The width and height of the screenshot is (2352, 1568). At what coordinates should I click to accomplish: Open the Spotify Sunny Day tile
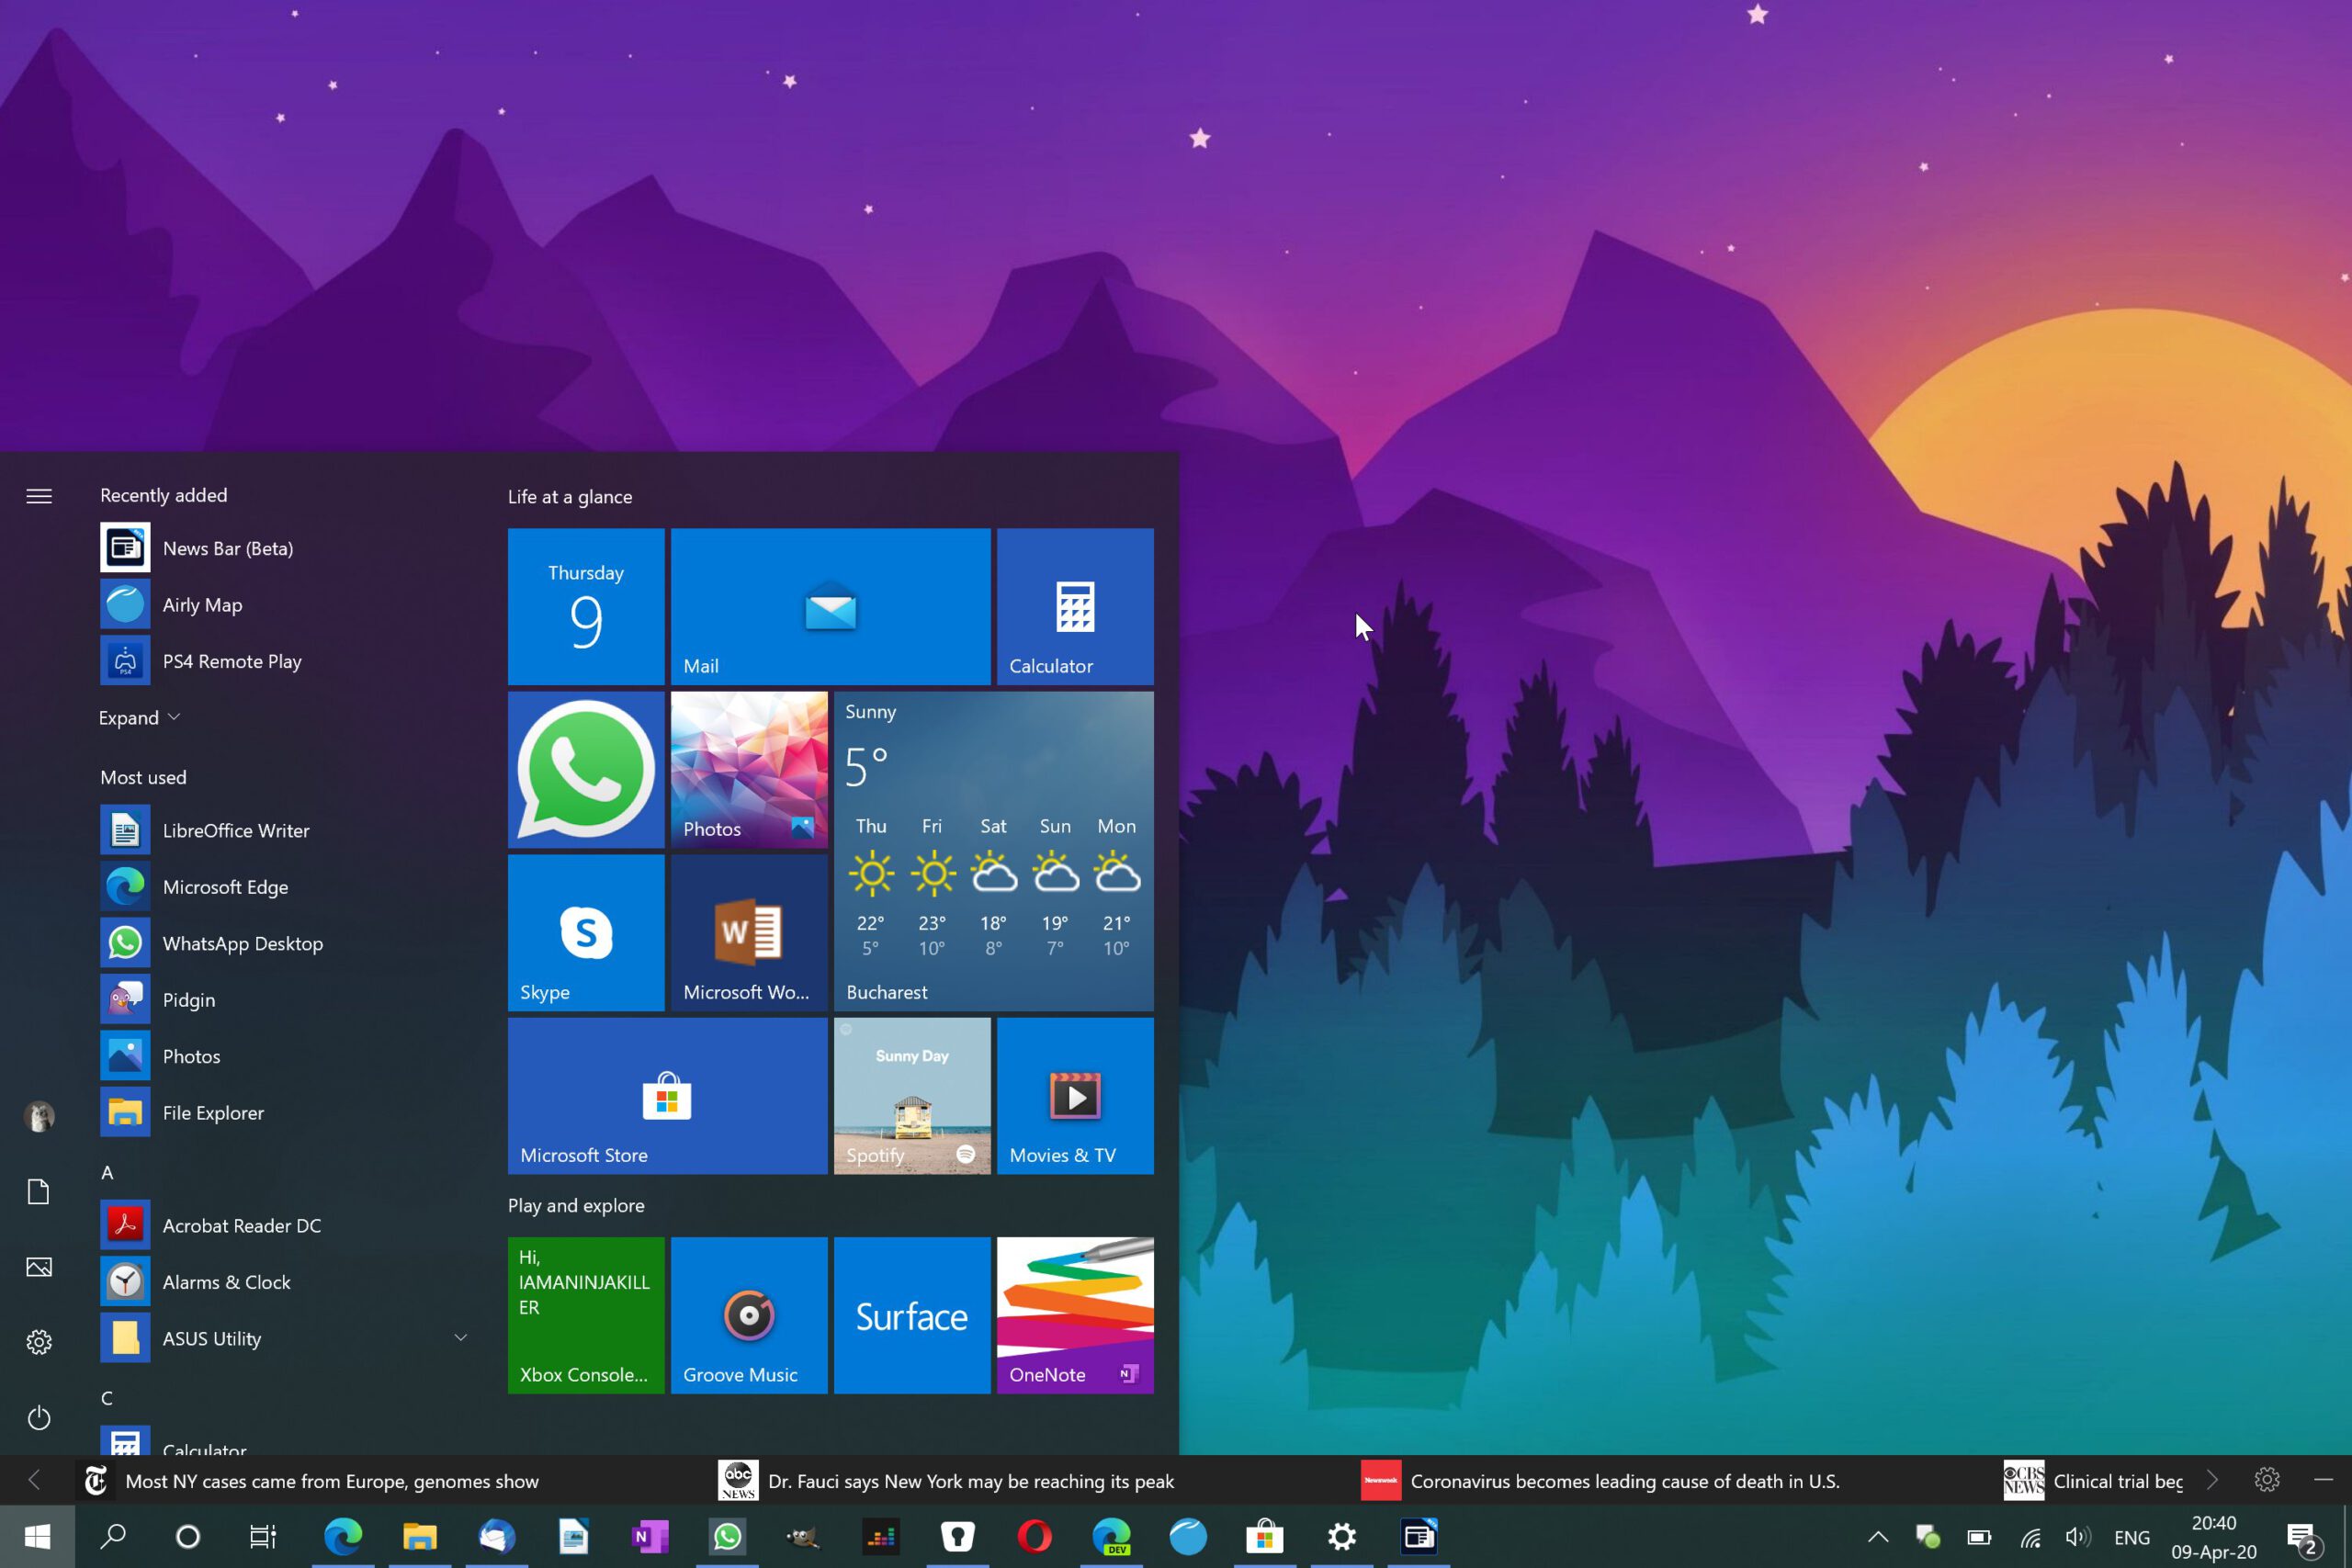tap(912, 1096)
